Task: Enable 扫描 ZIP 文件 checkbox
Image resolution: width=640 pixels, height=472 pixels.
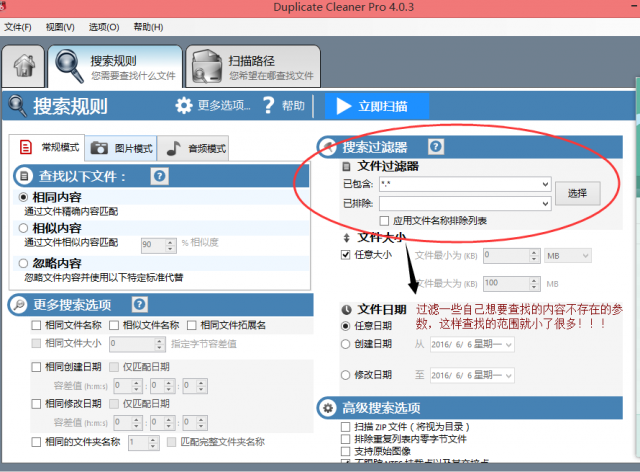Action: (x=345, y=427)
